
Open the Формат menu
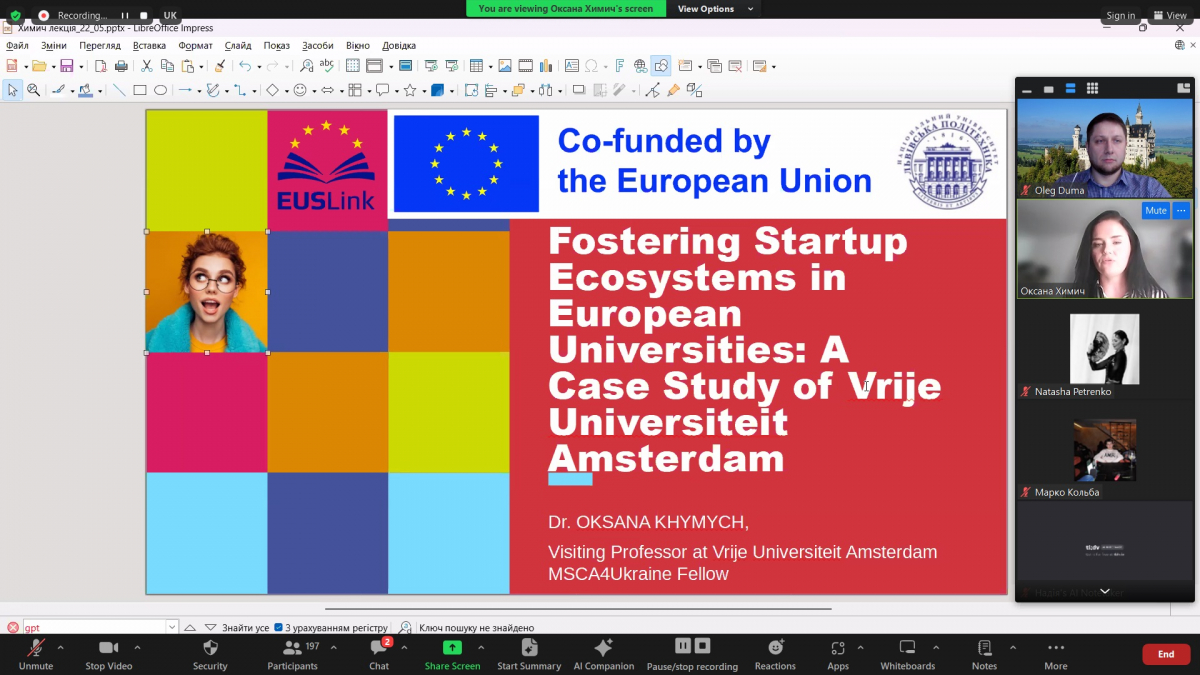195,46
